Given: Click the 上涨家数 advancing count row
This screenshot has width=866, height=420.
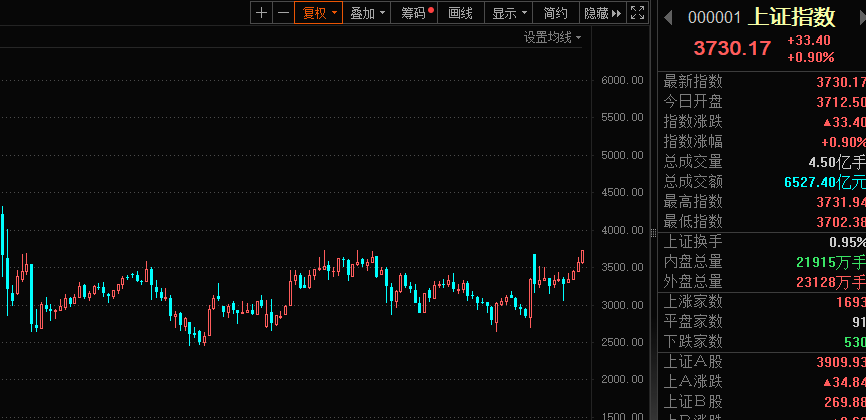Looking at the screenshot, I should tap(762, 301).
